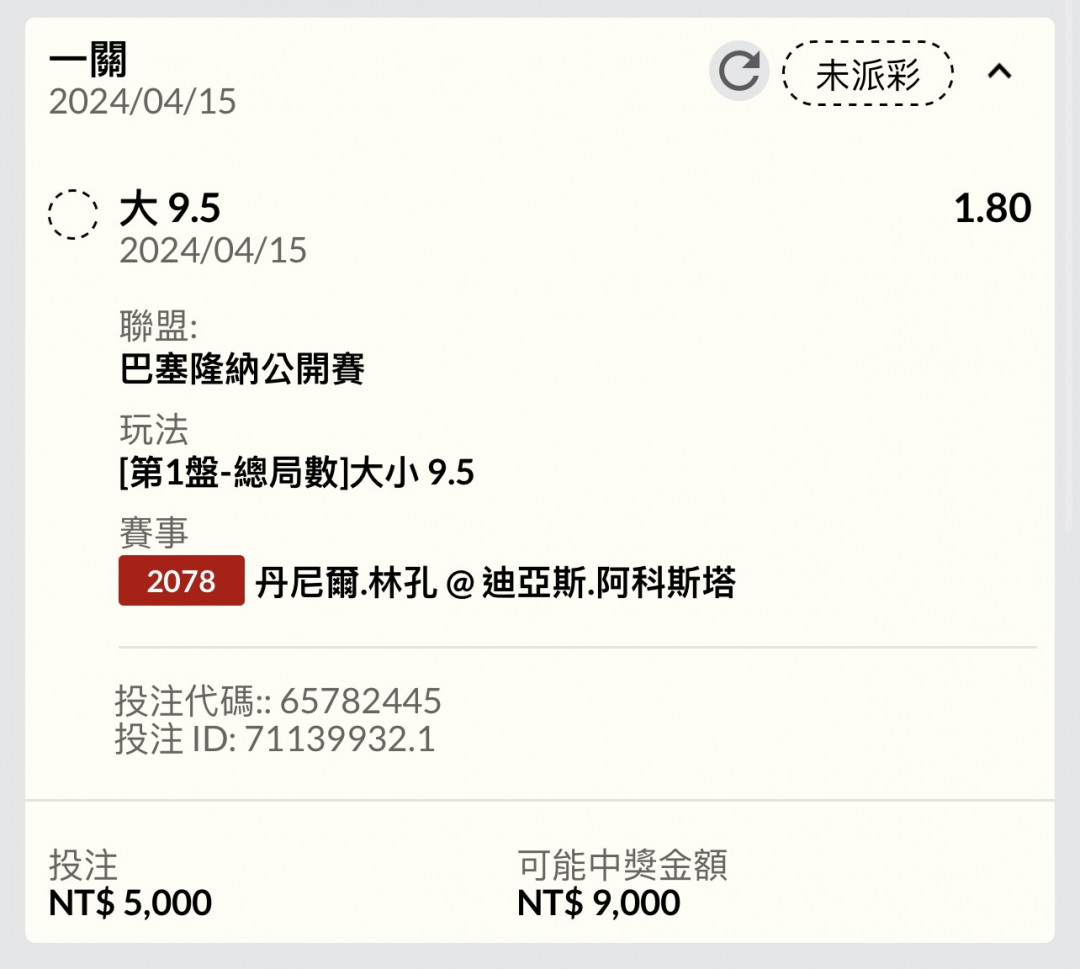The width and height of the screenshot is (1080, 969).
Task: Click the 玩法 label
Action: coord(154,429)
